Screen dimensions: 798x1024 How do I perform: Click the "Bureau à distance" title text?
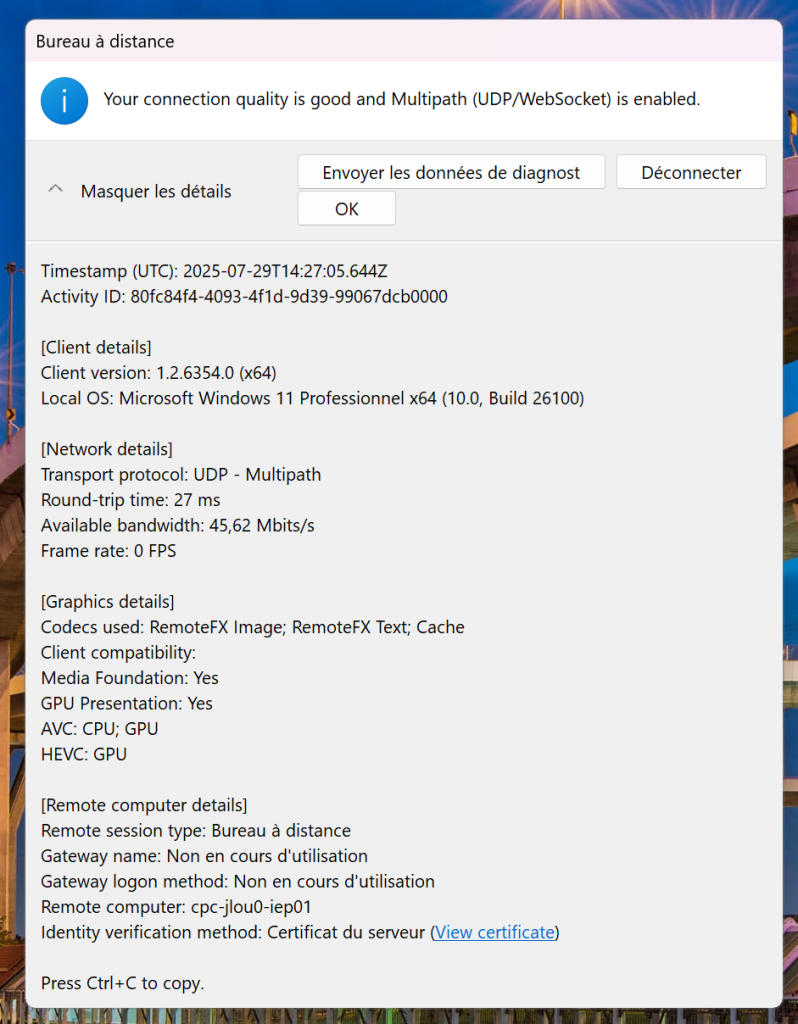tap(105, 41)
